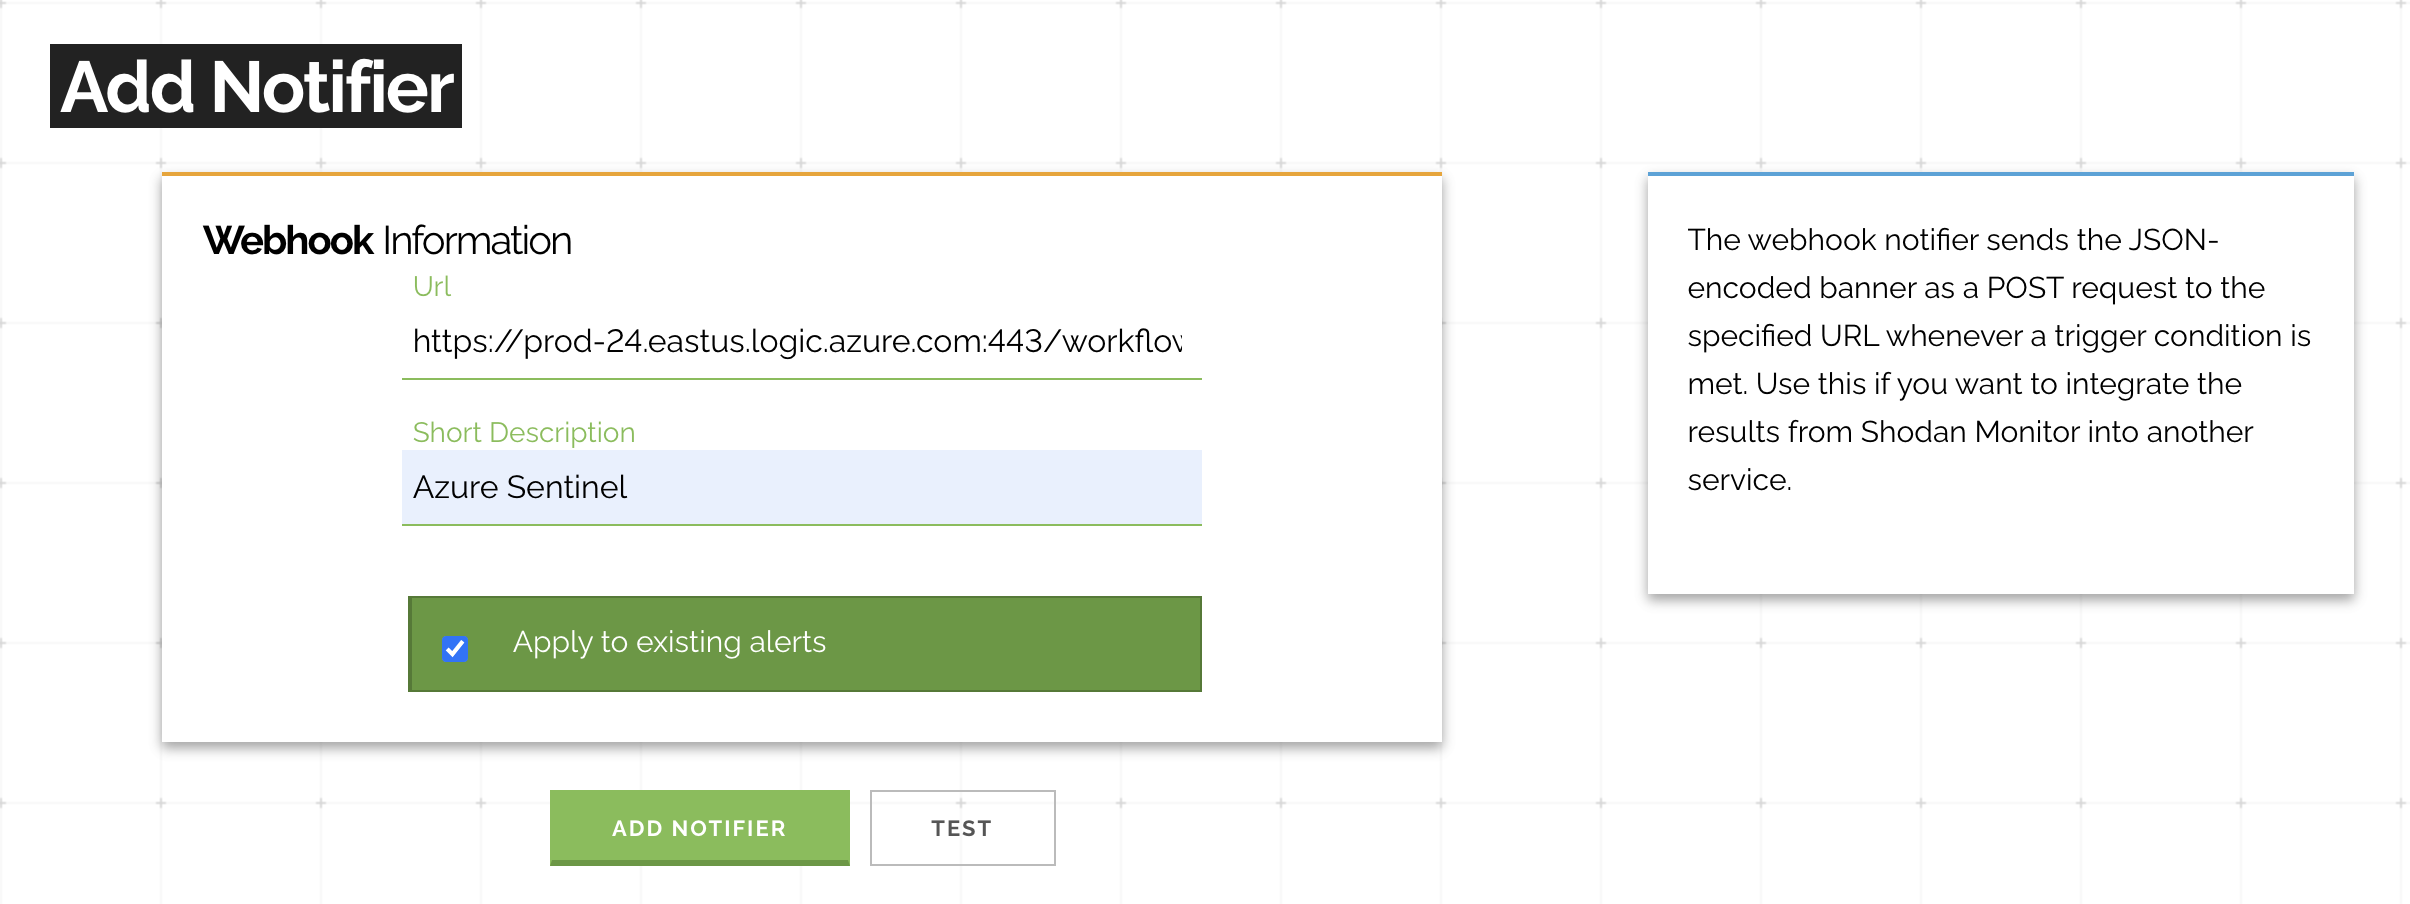Click empty green area of apply-alerts banner
Viewport: 2410px width, 904px height.
click(x=1010, y=644)
